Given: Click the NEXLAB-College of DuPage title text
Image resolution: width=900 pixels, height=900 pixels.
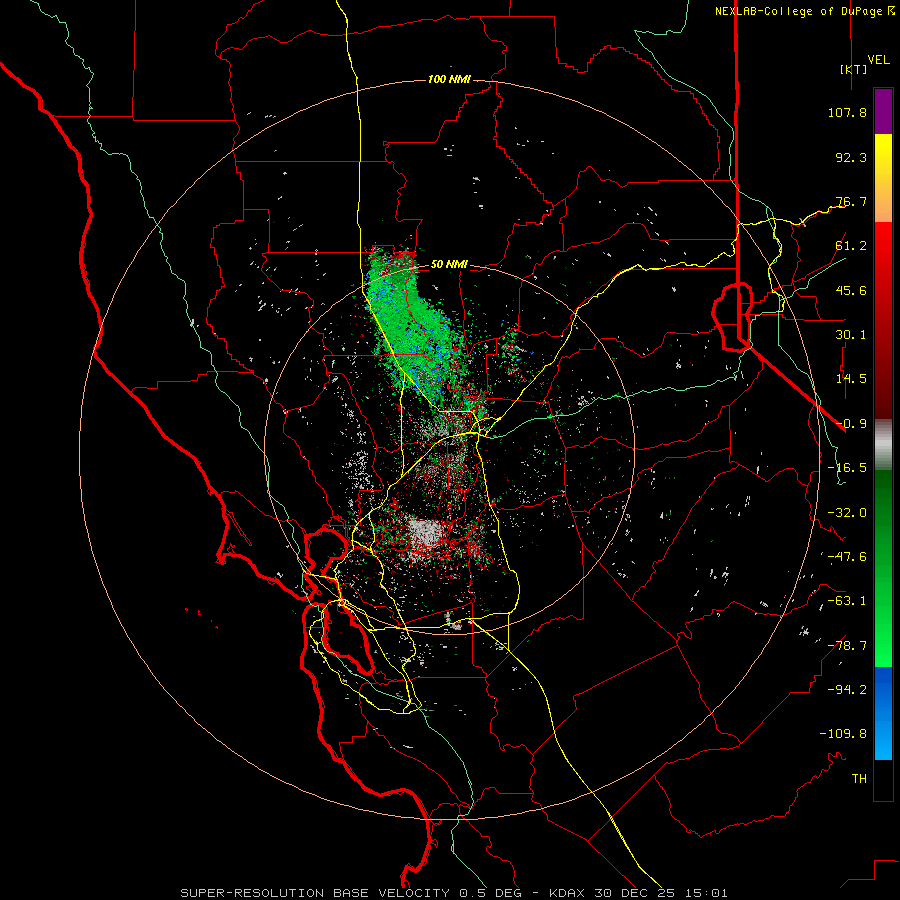Looking at the screenshot, I should 798,11.
